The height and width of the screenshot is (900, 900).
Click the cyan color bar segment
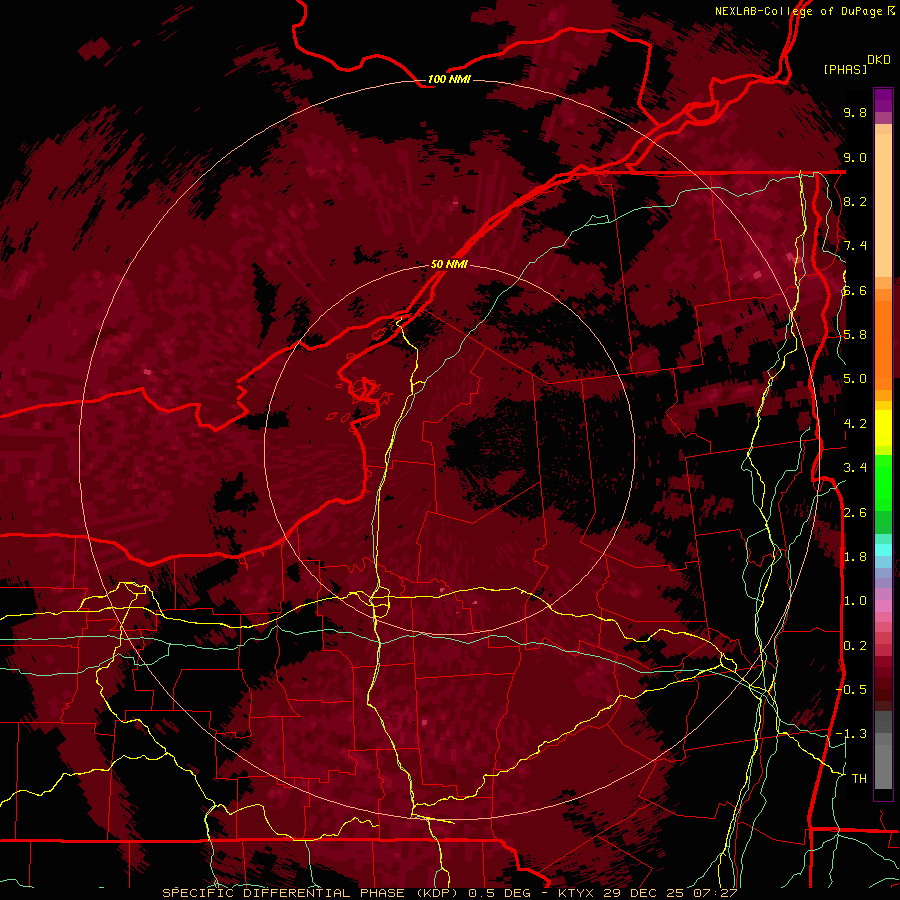point(883,550)
